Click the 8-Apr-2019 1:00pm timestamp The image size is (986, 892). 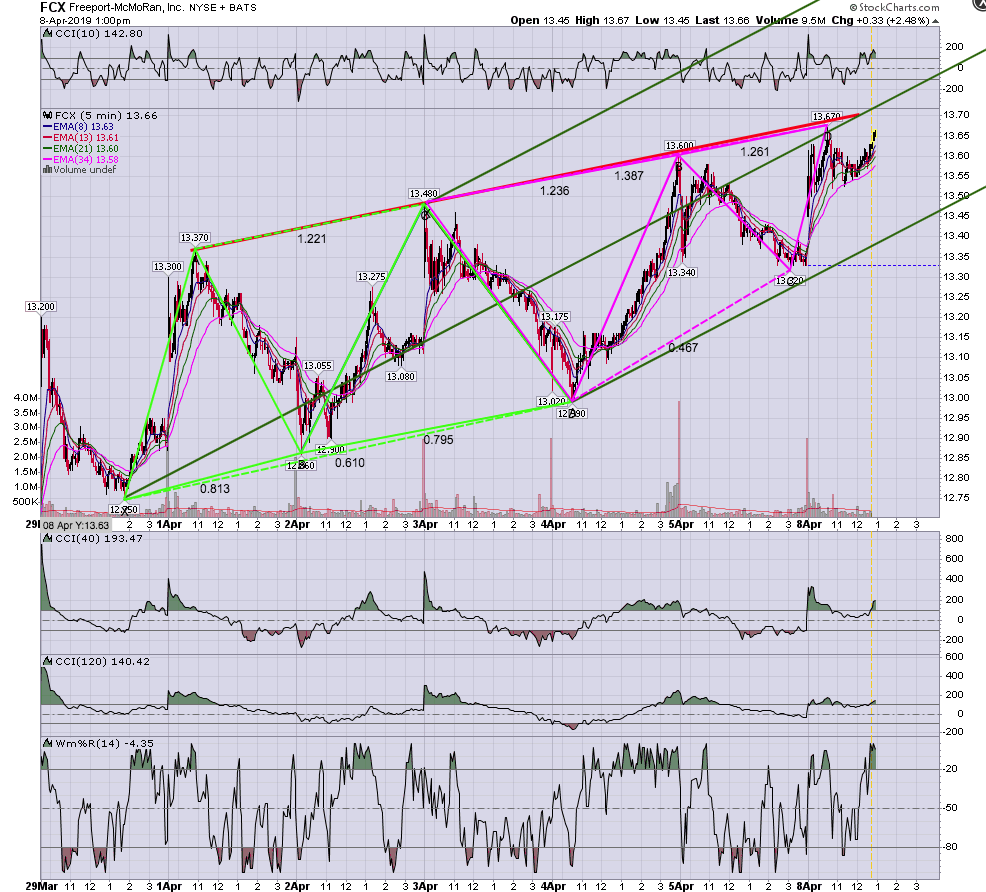85,20
